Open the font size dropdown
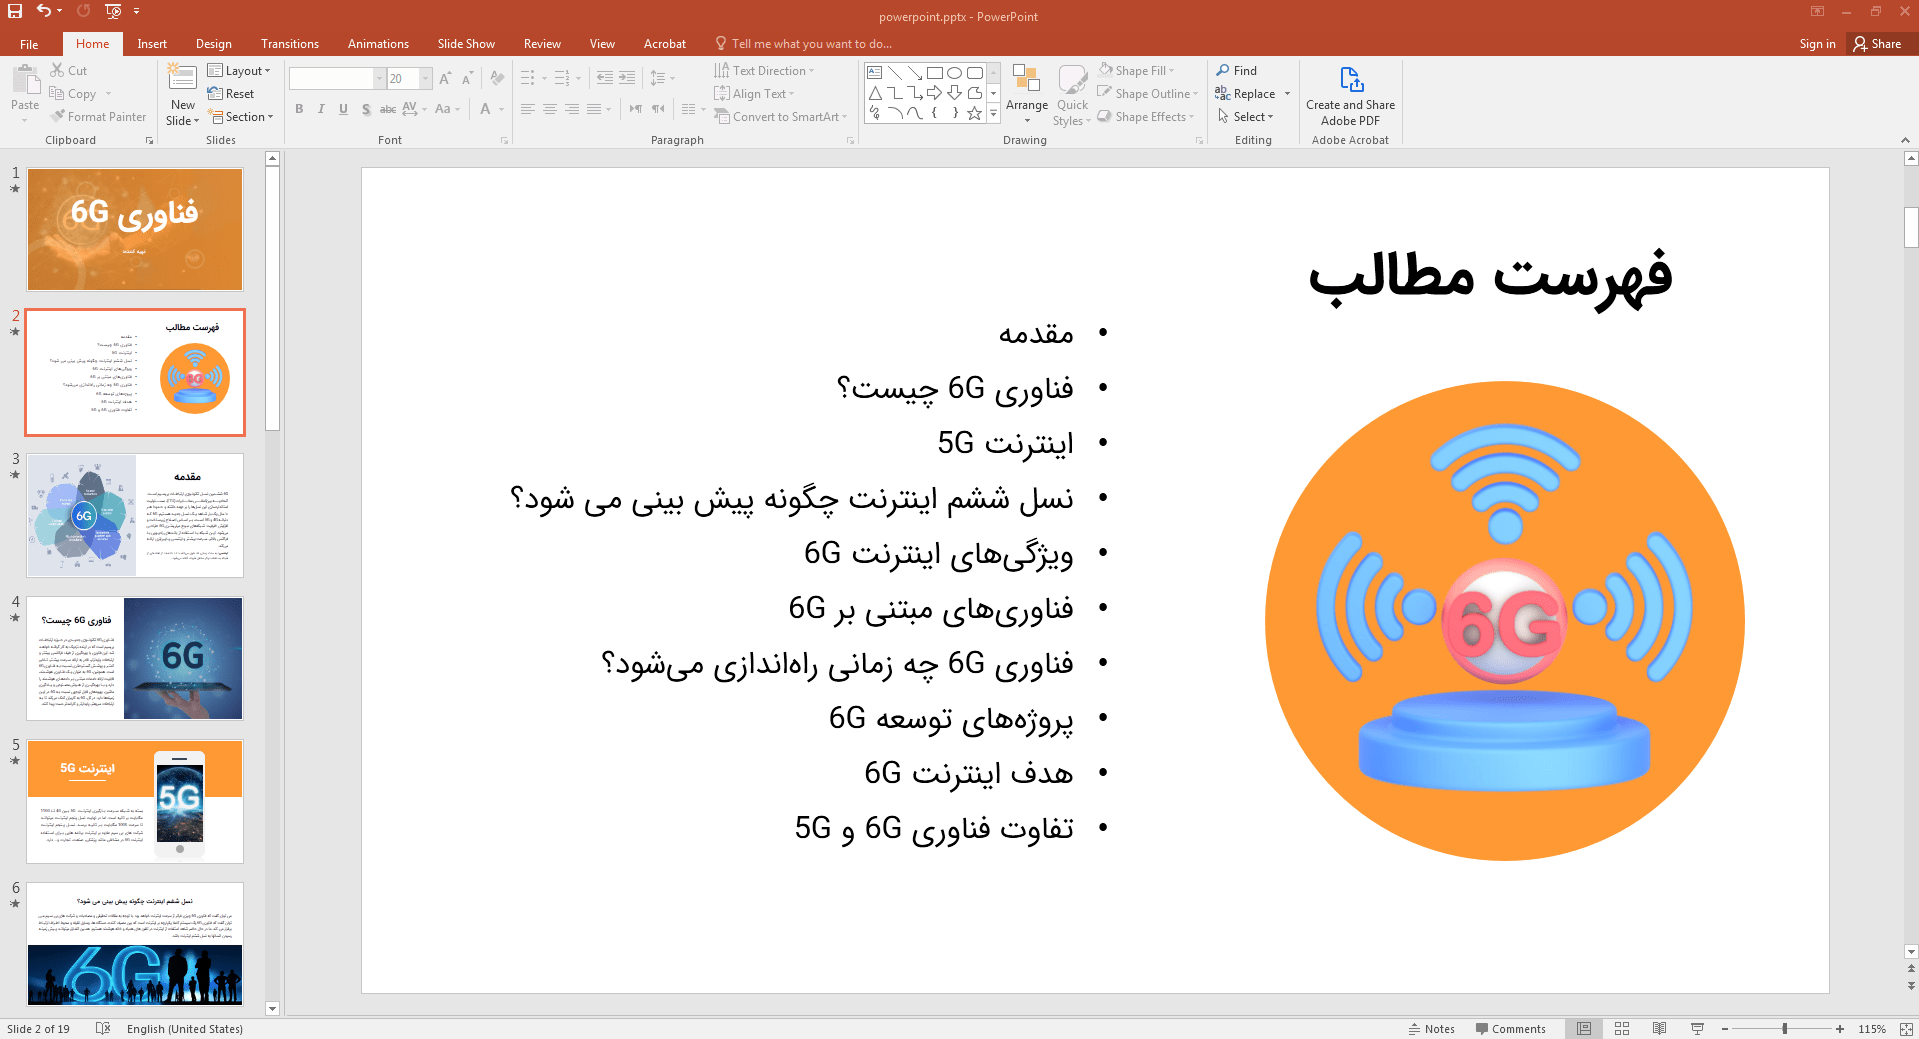 click(x=426, y=78)
